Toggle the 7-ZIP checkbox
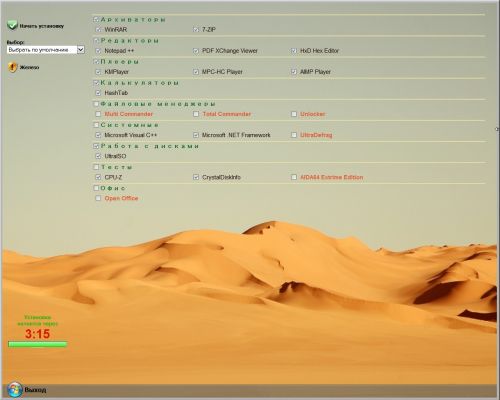This screenshot has width=500, height=400. click(196, 30)
